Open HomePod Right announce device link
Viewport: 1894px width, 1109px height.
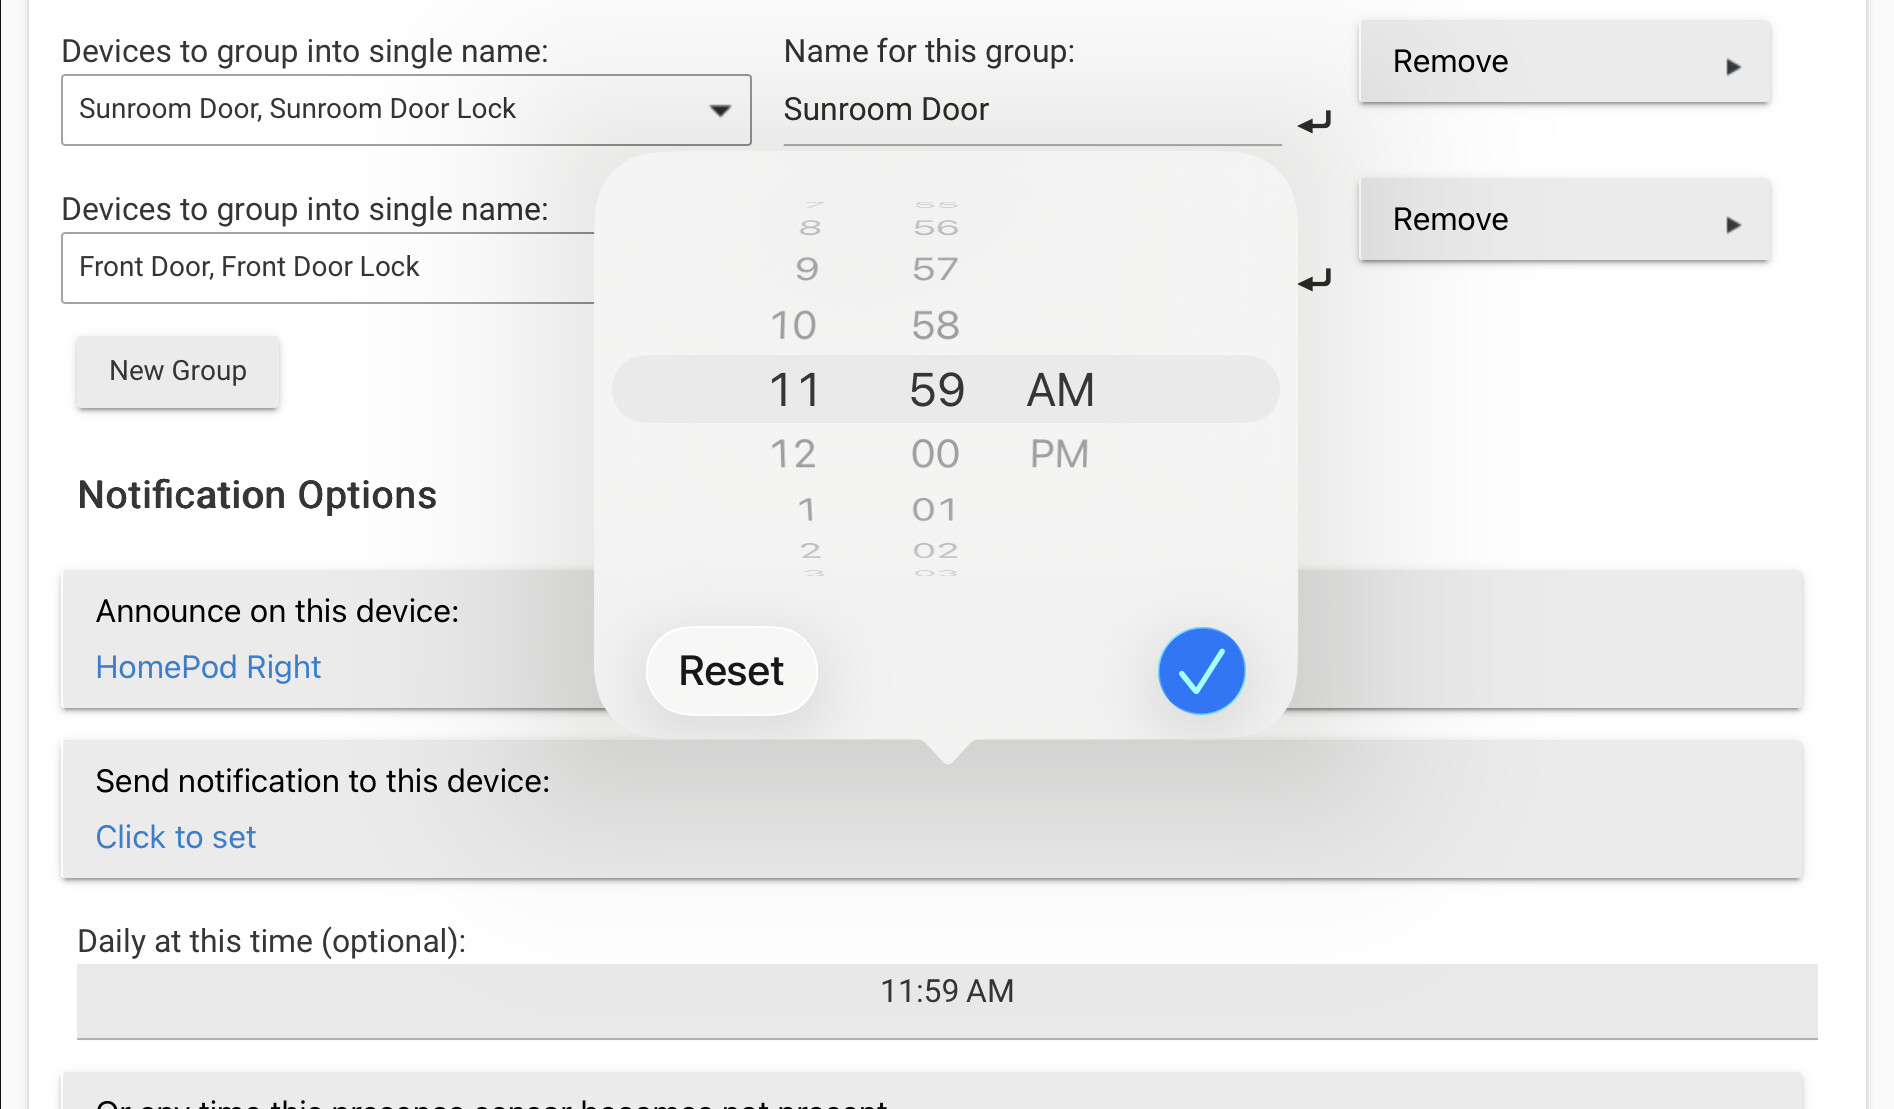click(208, 667)
